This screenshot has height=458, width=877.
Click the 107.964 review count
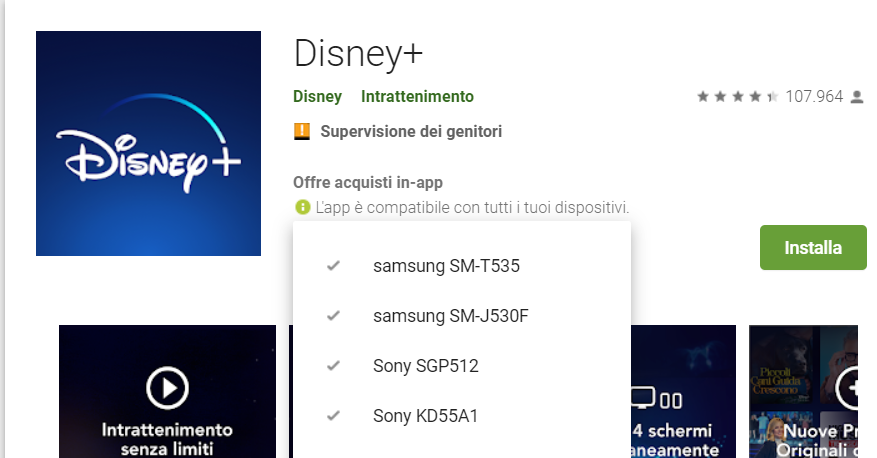pos(814,97)
